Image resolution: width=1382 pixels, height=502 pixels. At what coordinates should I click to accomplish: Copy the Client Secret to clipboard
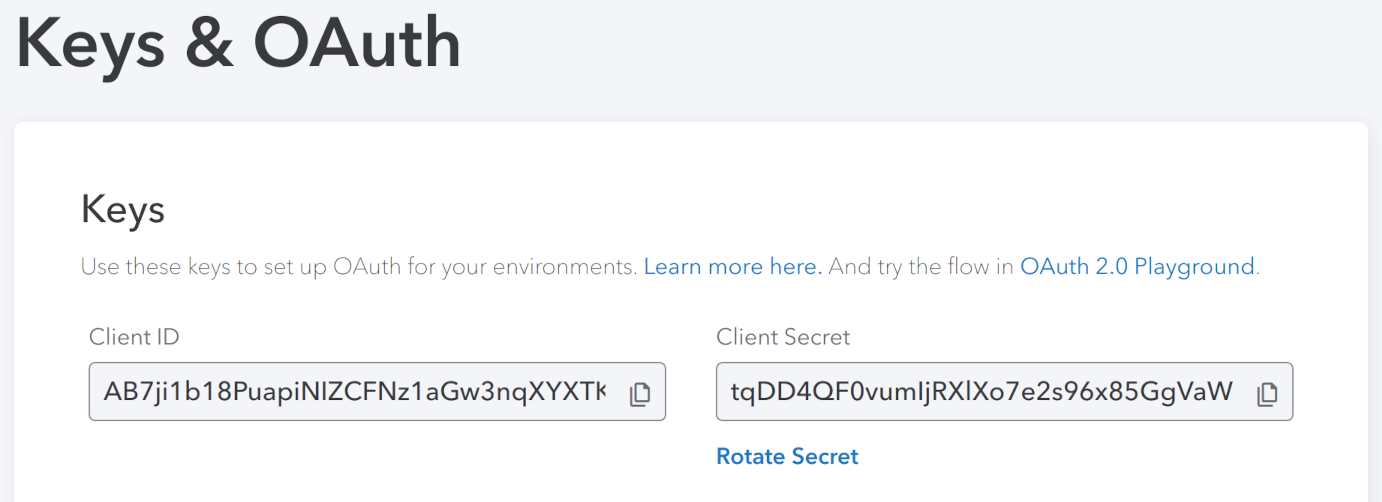pos(1267,394)
